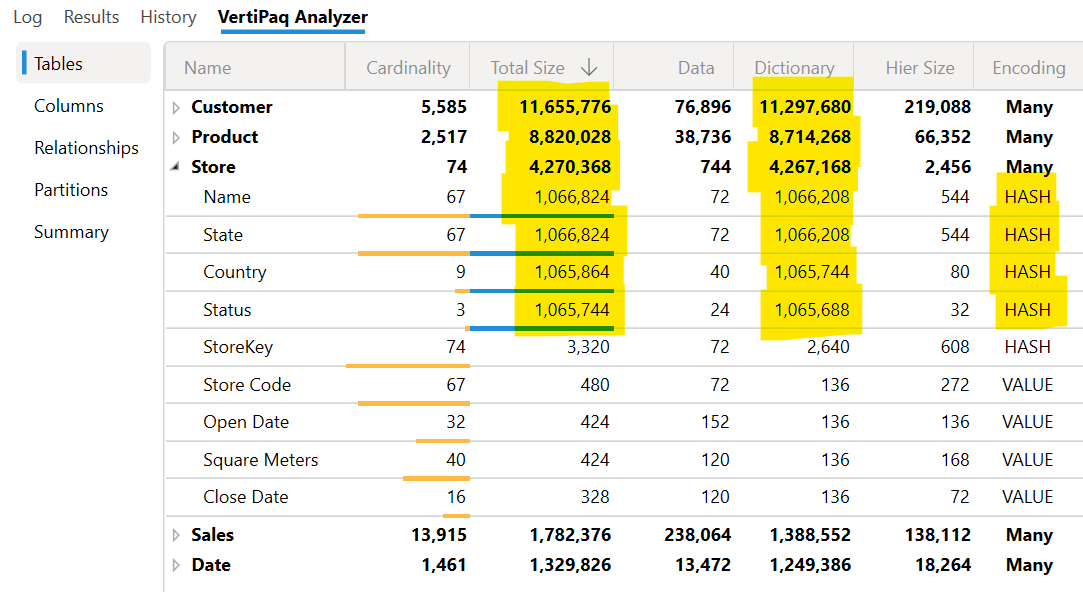Open the History tab
Image resolution: width=1083 pixels, height=592 pixels.
click(x=169, y=17)
